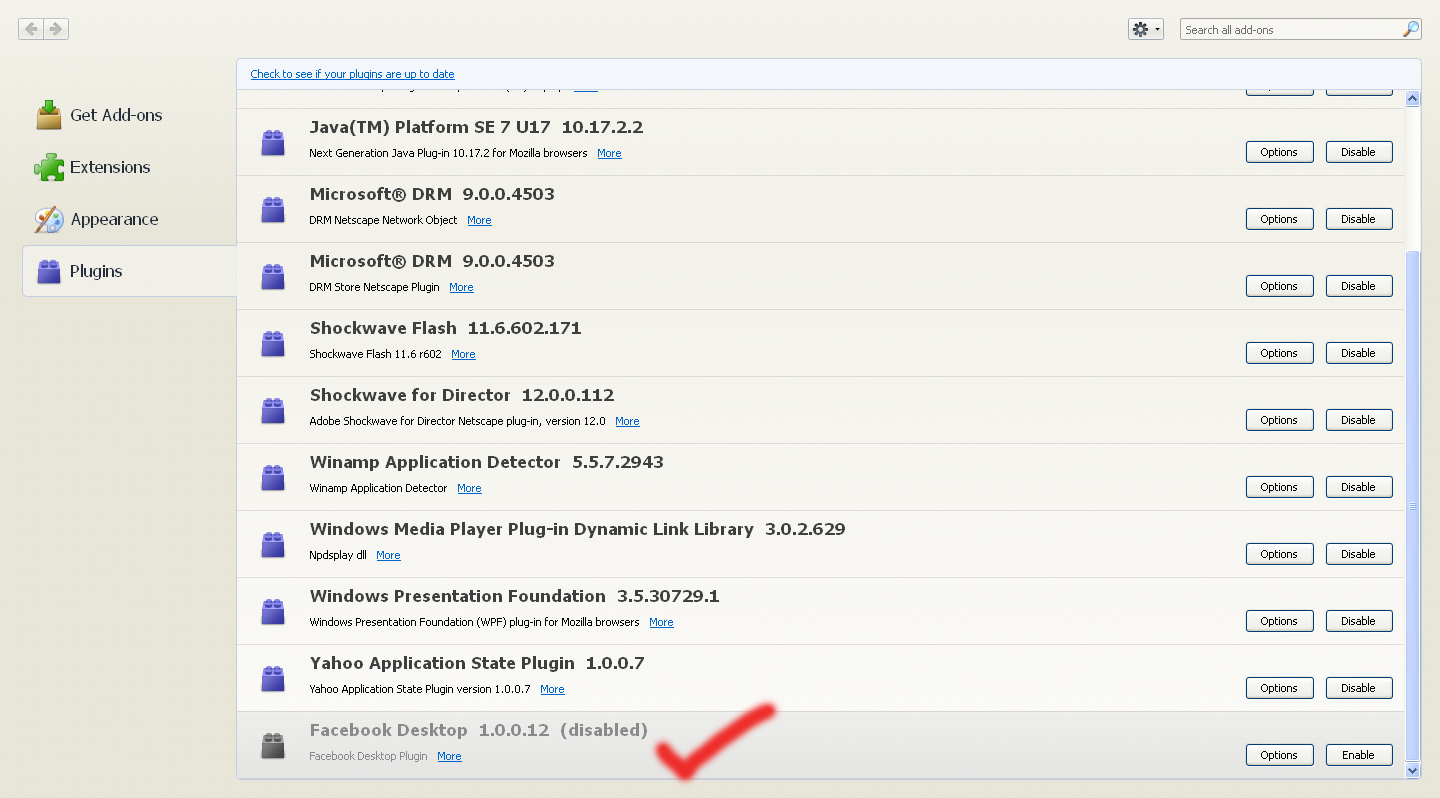Expand More details for Shockwave for Director
The image size is (1440, 798).
[627, 421]
